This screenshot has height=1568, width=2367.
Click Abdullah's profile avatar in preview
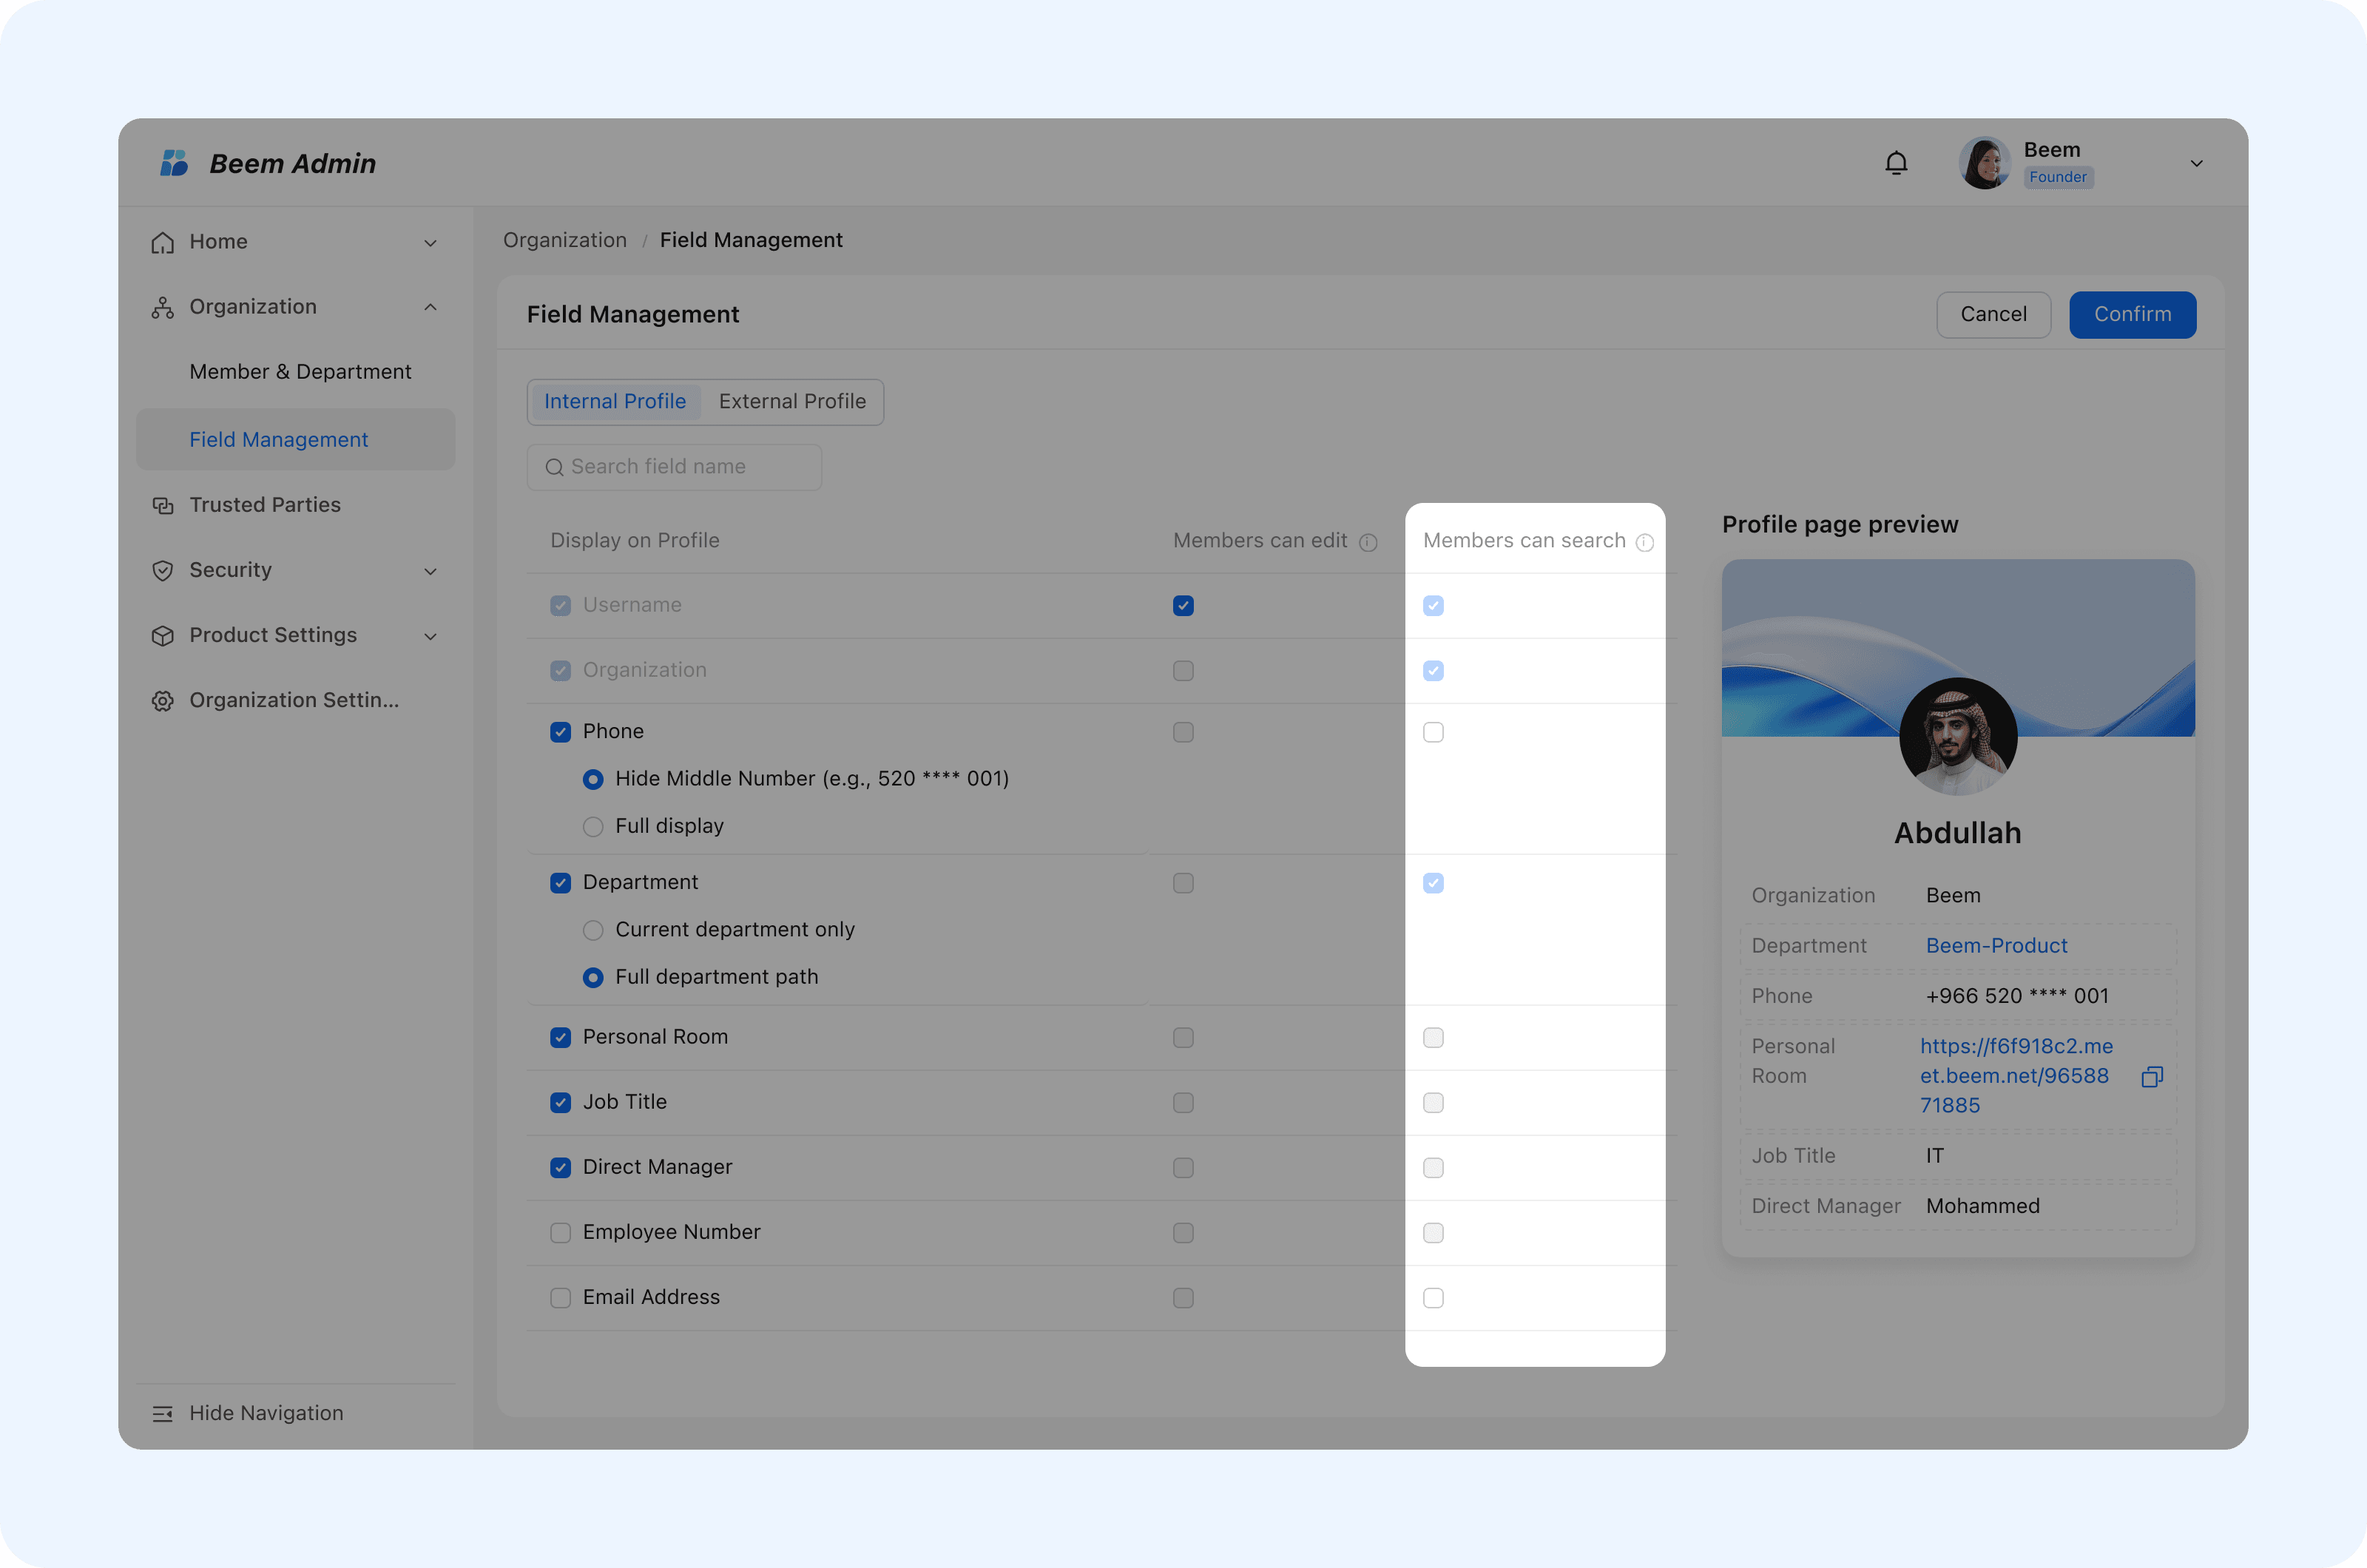(1957, 736)
